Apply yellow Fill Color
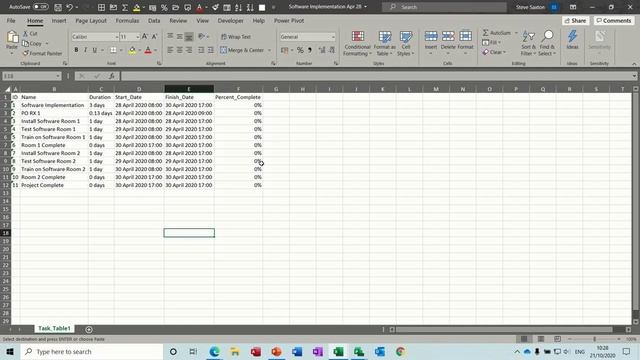The image size is (640, 360). coord(132,50)
